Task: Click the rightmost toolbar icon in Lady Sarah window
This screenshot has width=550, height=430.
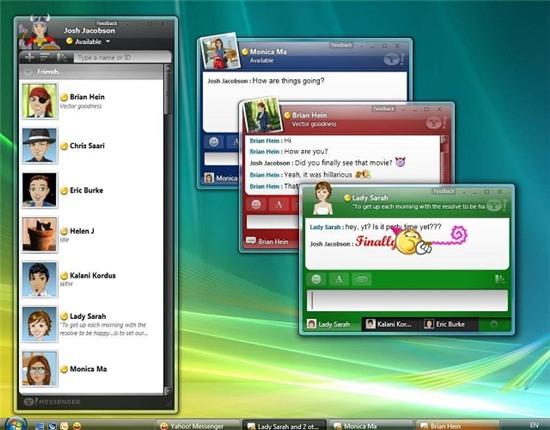Action: click(x=499, y=279)
